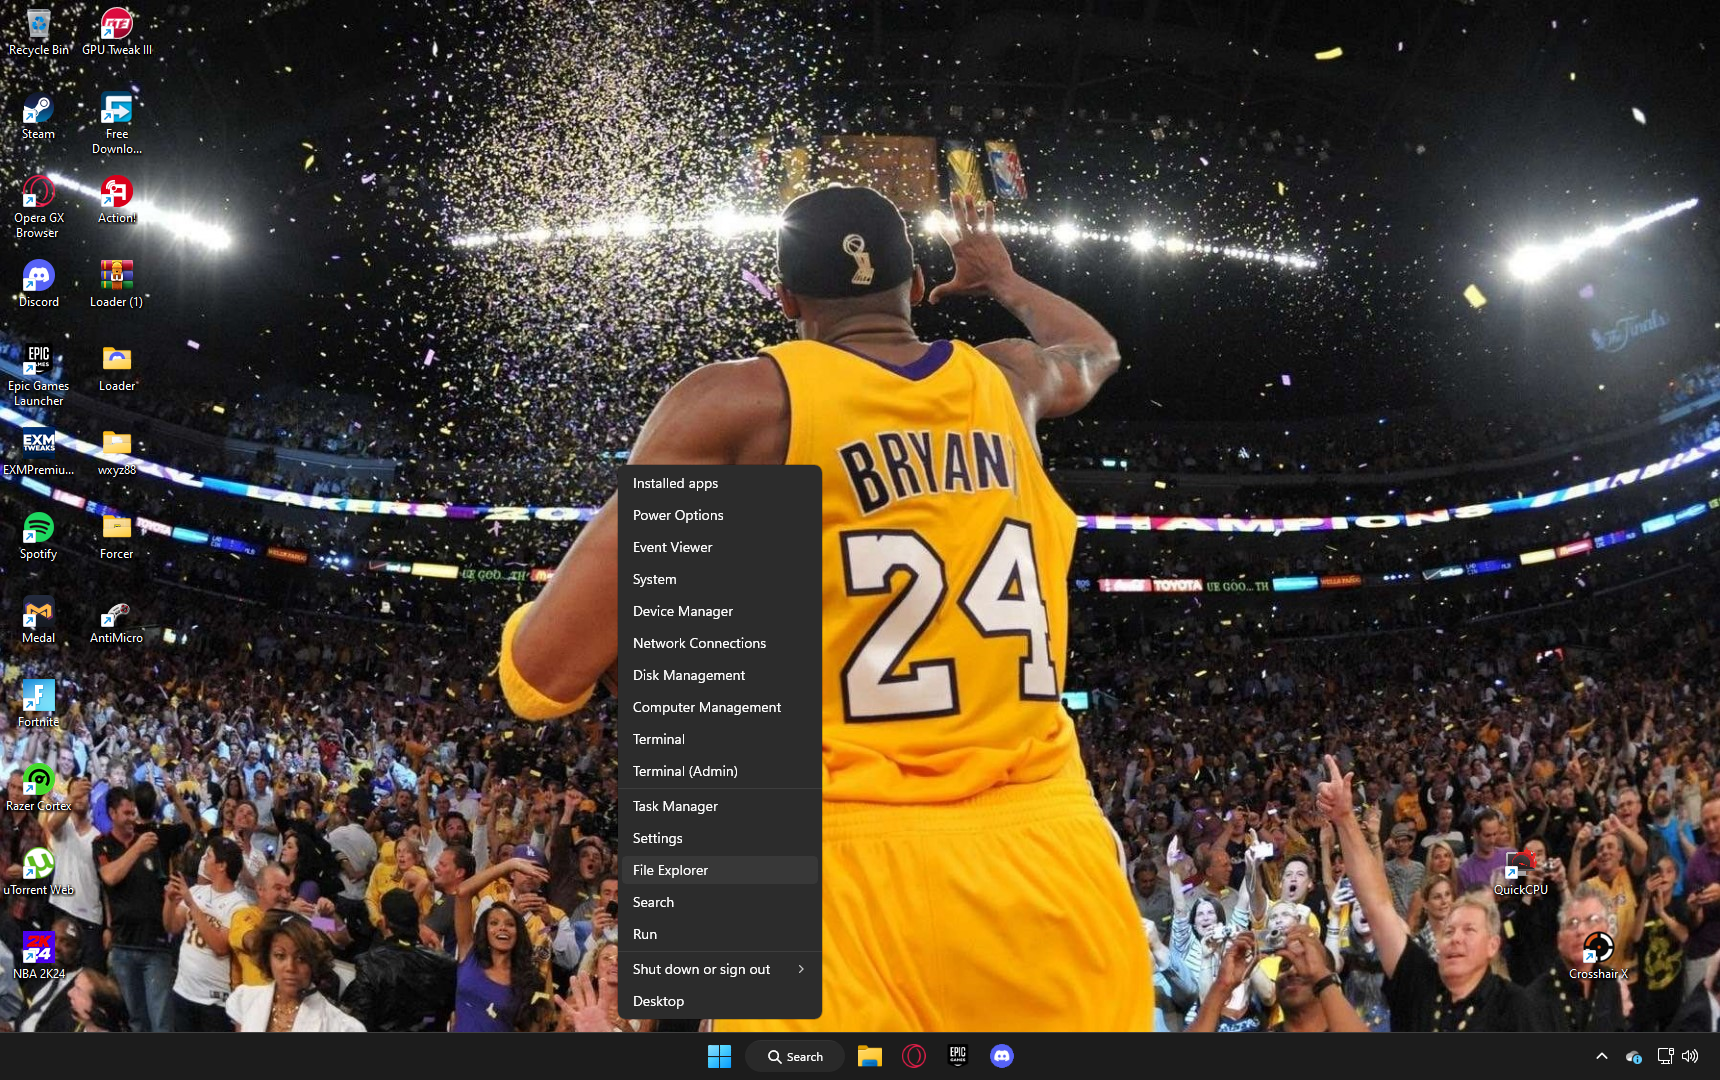Screen dimensions: 1720x1080
Task: Click the Windows Start button
Action: [x=719, y=1056]
